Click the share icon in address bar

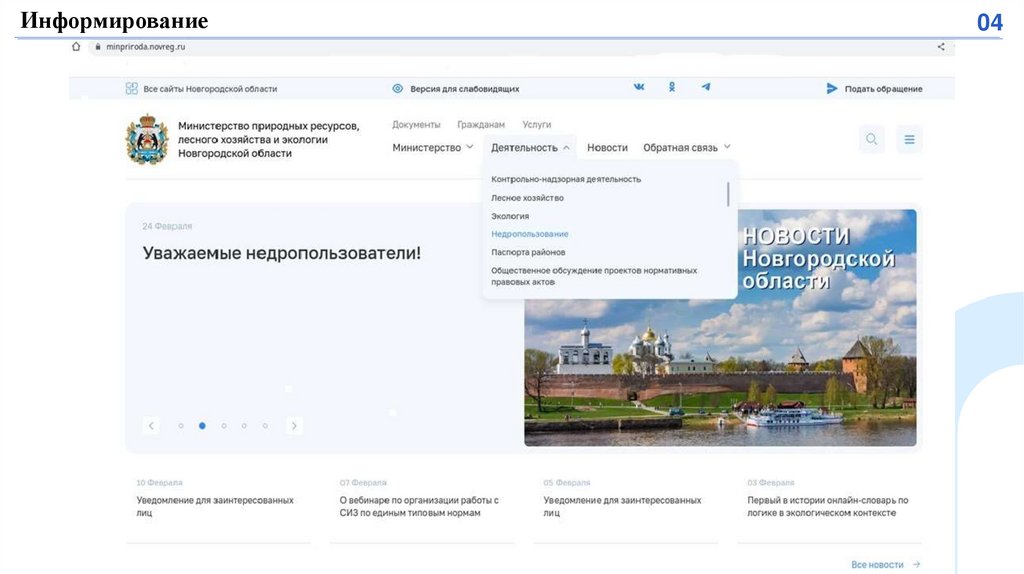(940, 46)
